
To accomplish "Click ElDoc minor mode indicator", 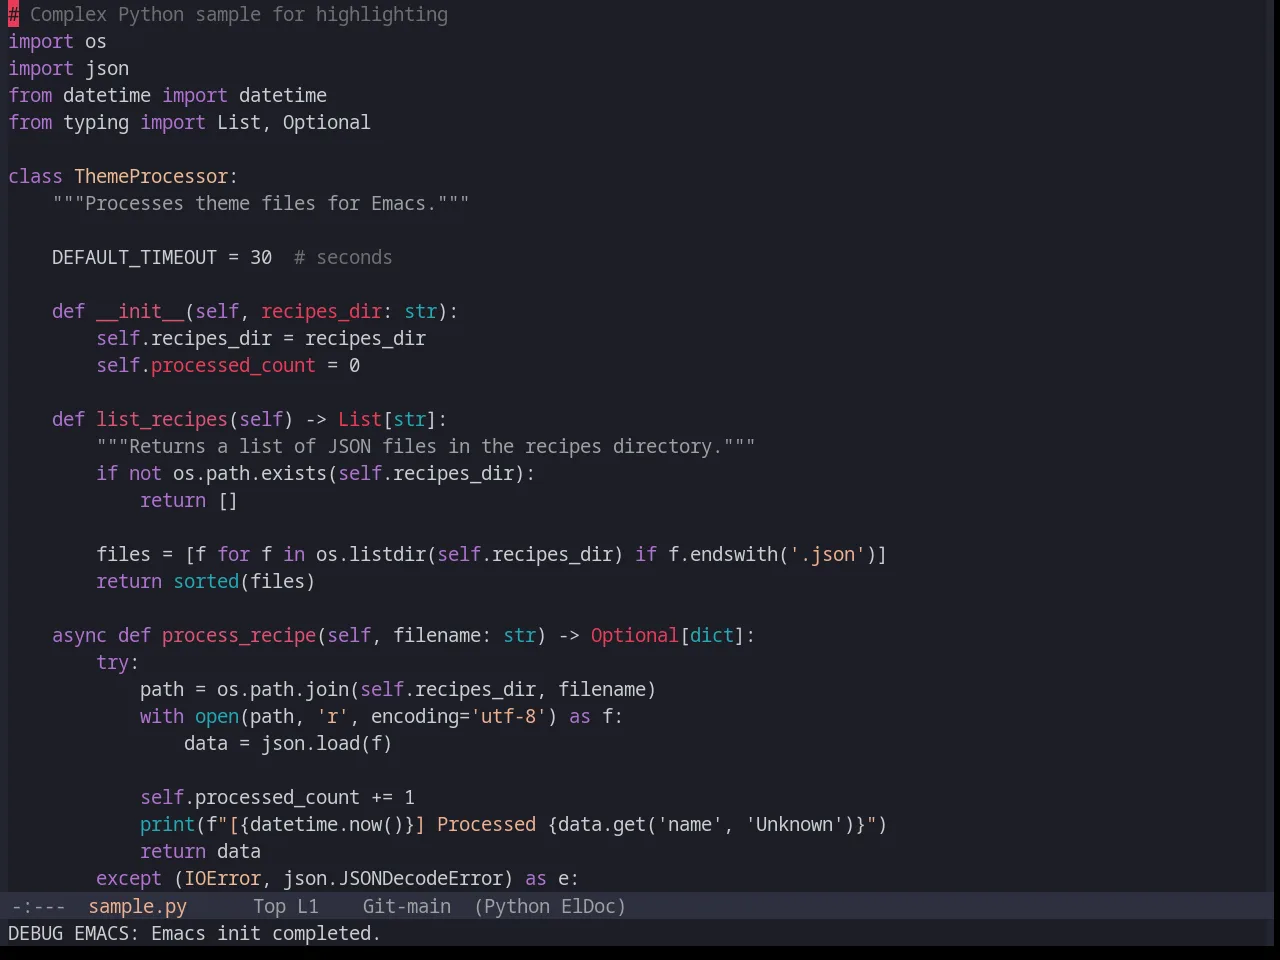I will click(589, 906).
